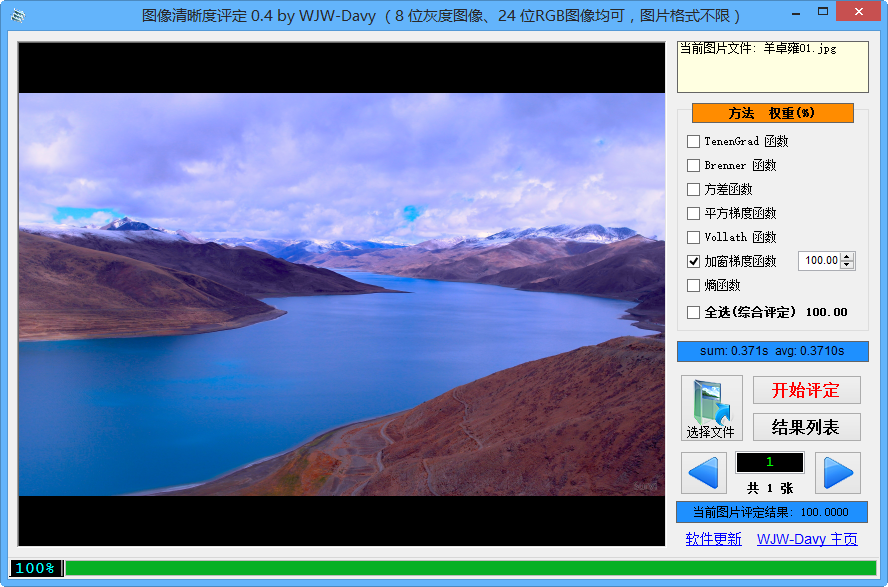Click the green progress bar

(x=471, y=568)
